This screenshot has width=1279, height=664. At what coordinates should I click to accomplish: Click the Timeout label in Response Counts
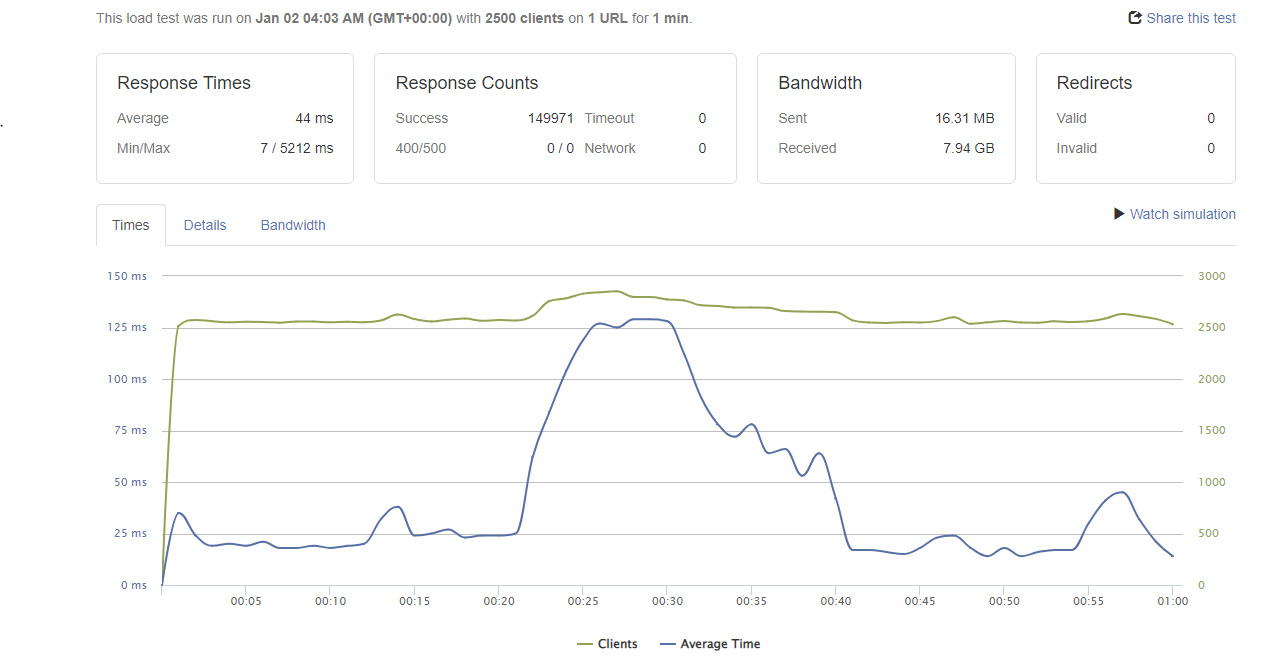[x=609, y=118]
